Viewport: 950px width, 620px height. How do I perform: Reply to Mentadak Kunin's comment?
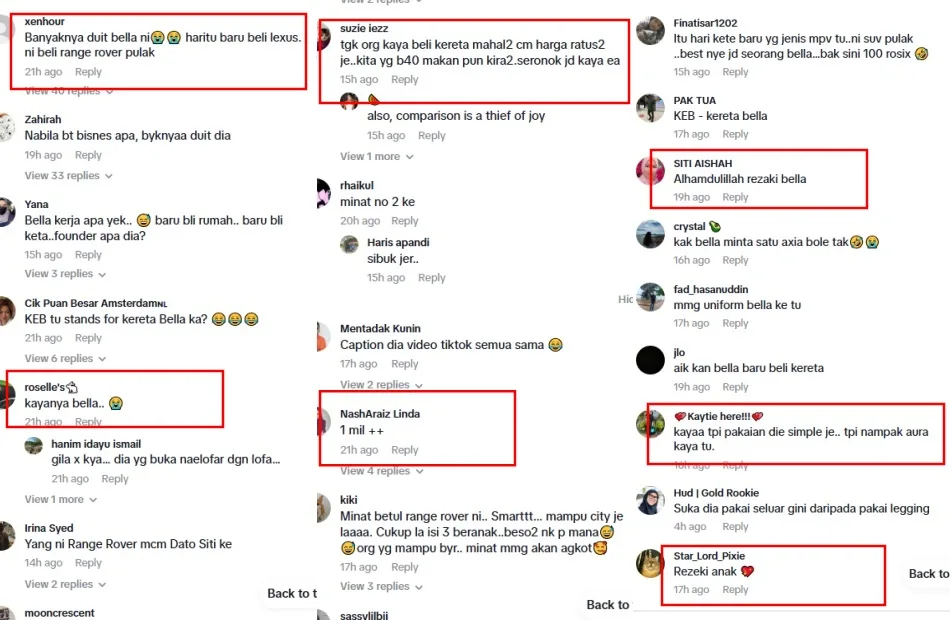404,364
